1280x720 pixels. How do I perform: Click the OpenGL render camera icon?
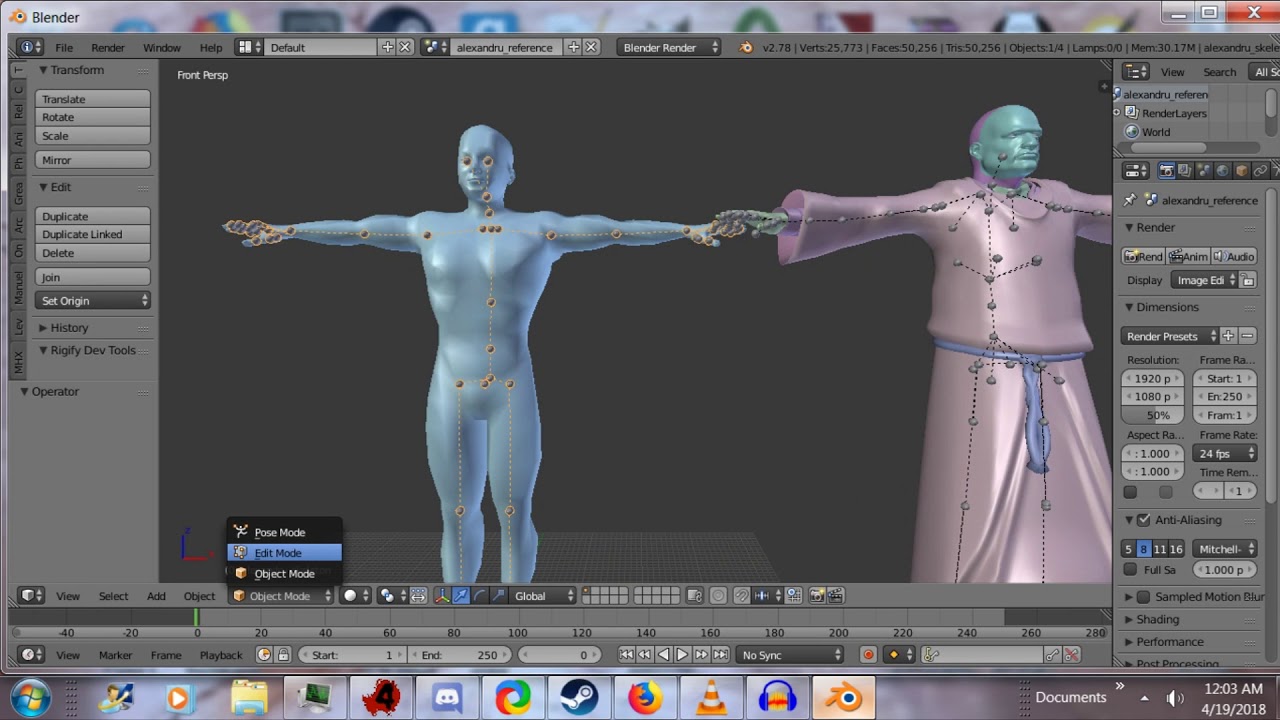[817, 596]
